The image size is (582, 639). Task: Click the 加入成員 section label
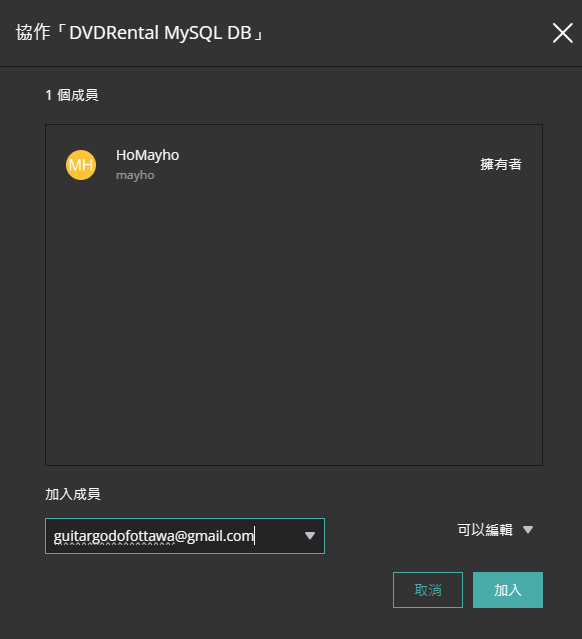point(73,494)
